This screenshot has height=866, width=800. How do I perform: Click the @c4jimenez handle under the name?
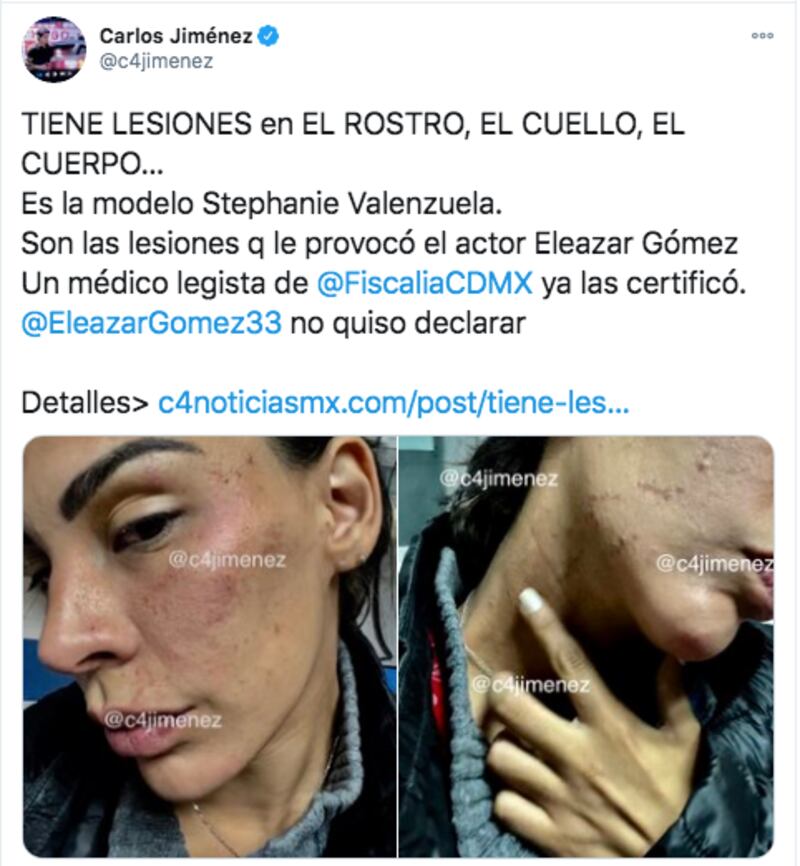coord(156,61)
